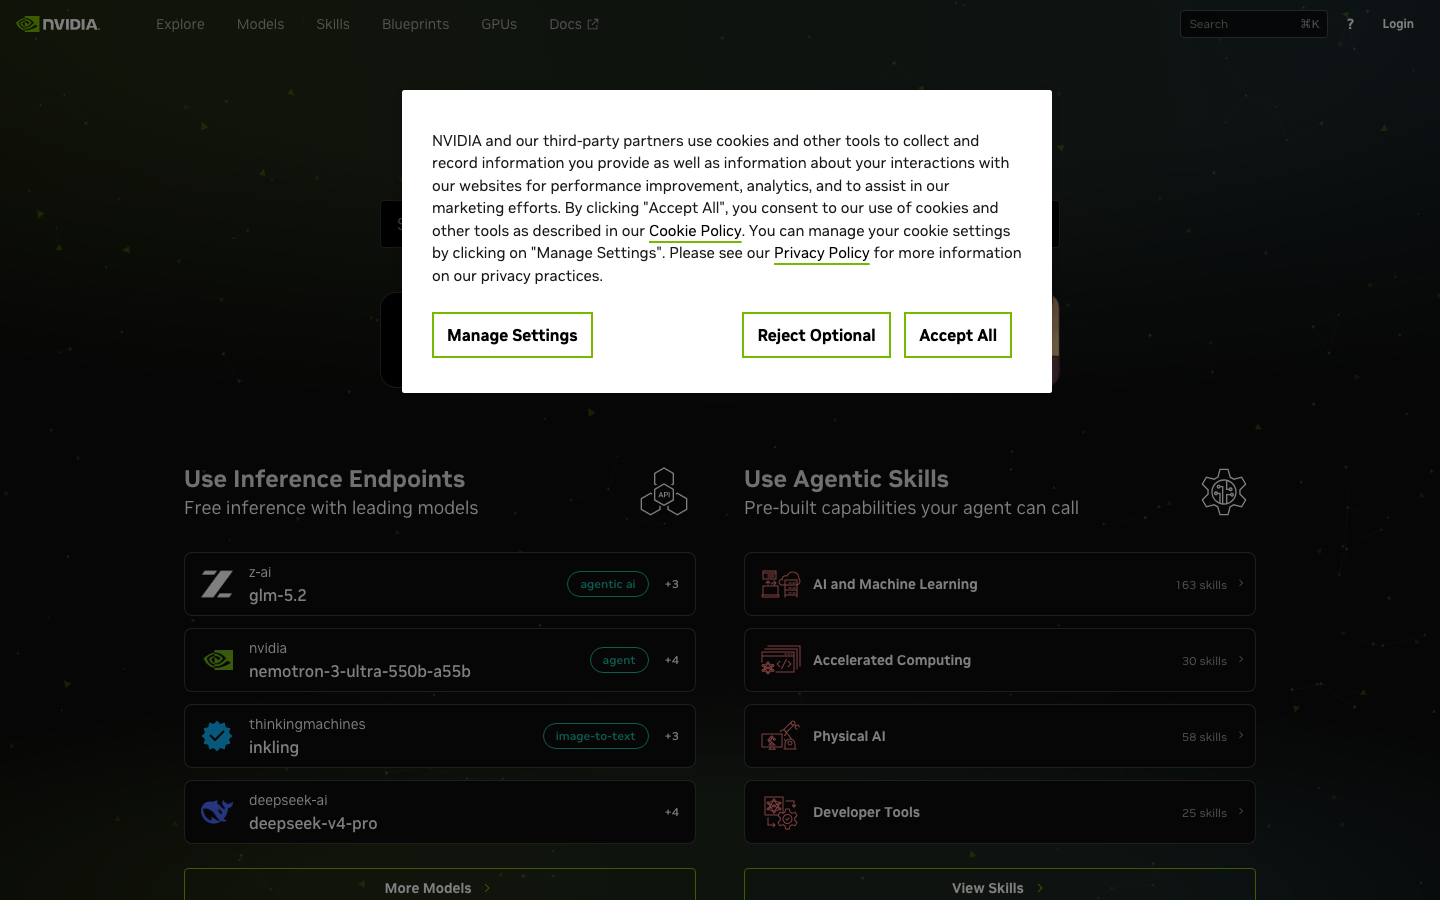Click the help question mark icon
The image size is (1440, 900).
pos(1350,24)
